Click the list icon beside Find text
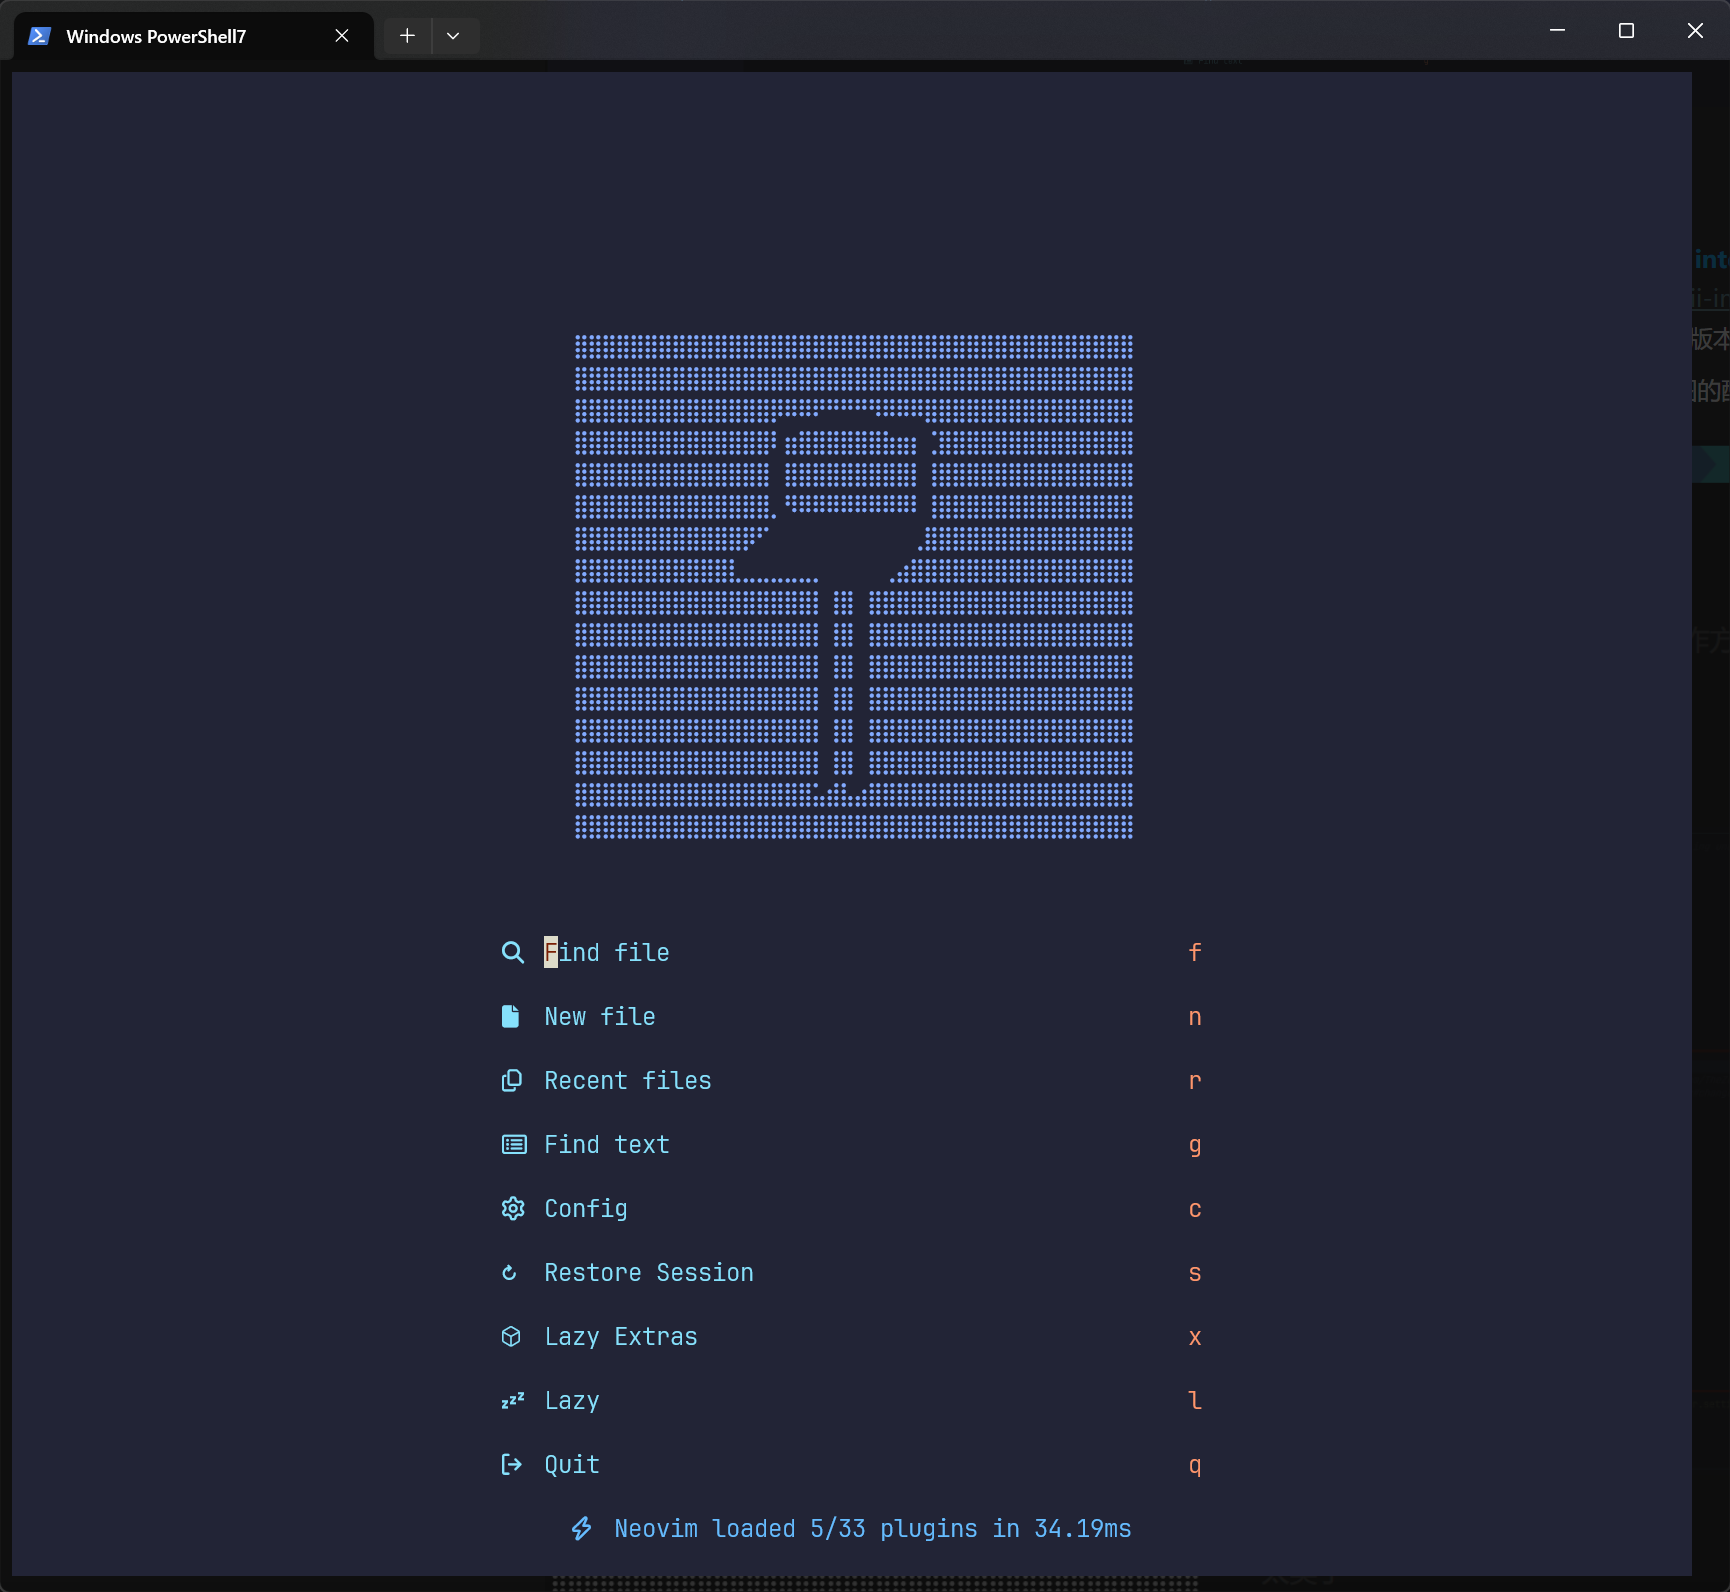Image resolution: width=1730 pixels, height=1592 pixels. pos(514,1145)
